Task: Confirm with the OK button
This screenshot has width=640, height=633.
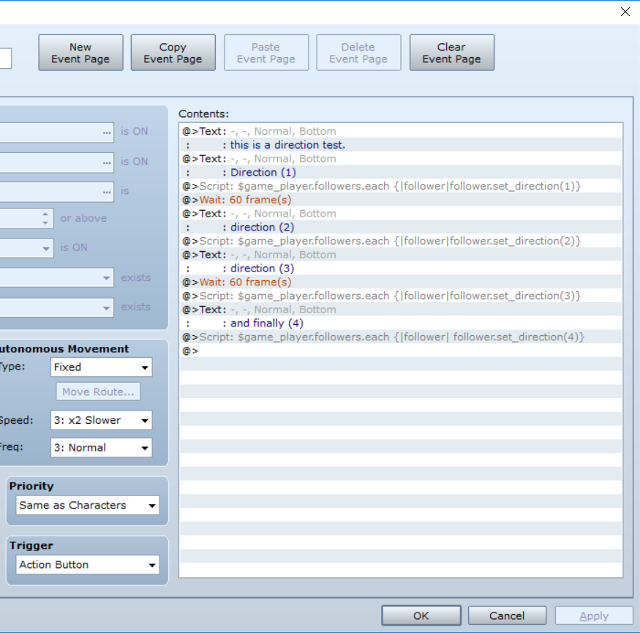Action: coord(421,615)
